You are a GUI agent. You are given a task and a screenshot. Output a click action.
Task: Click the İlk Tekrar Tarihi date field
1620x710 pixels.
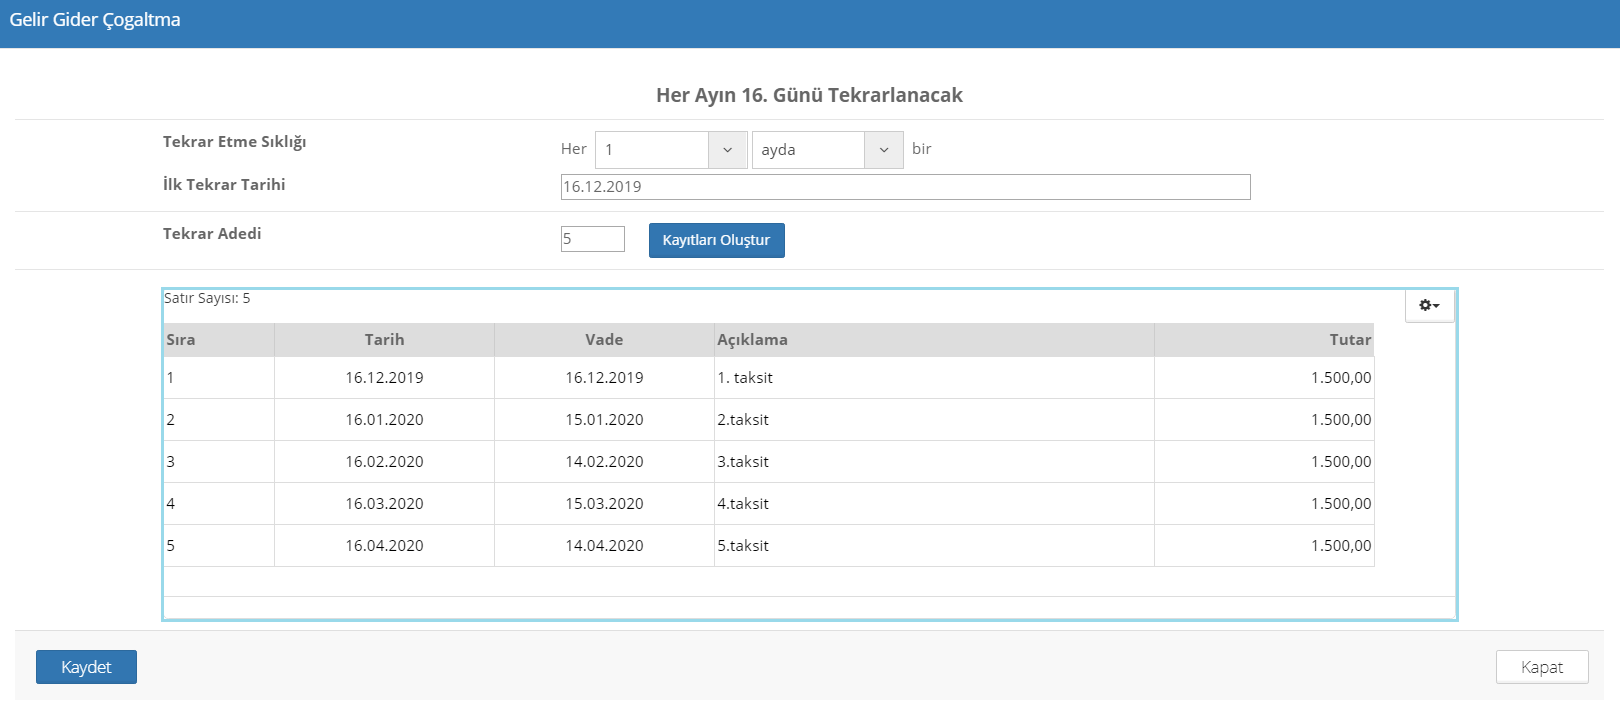(x=904, y=187)
